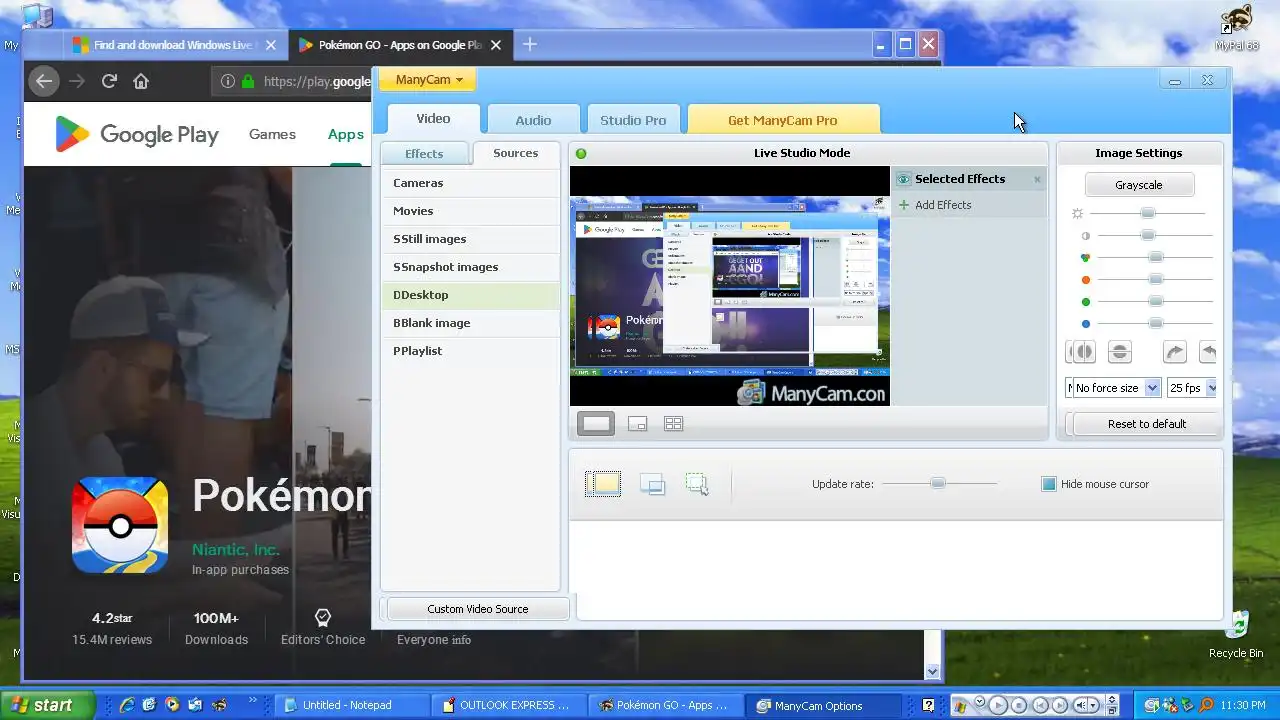Open the browser home page
Viewport: 1280px width, 720px height.
point(141,81)
